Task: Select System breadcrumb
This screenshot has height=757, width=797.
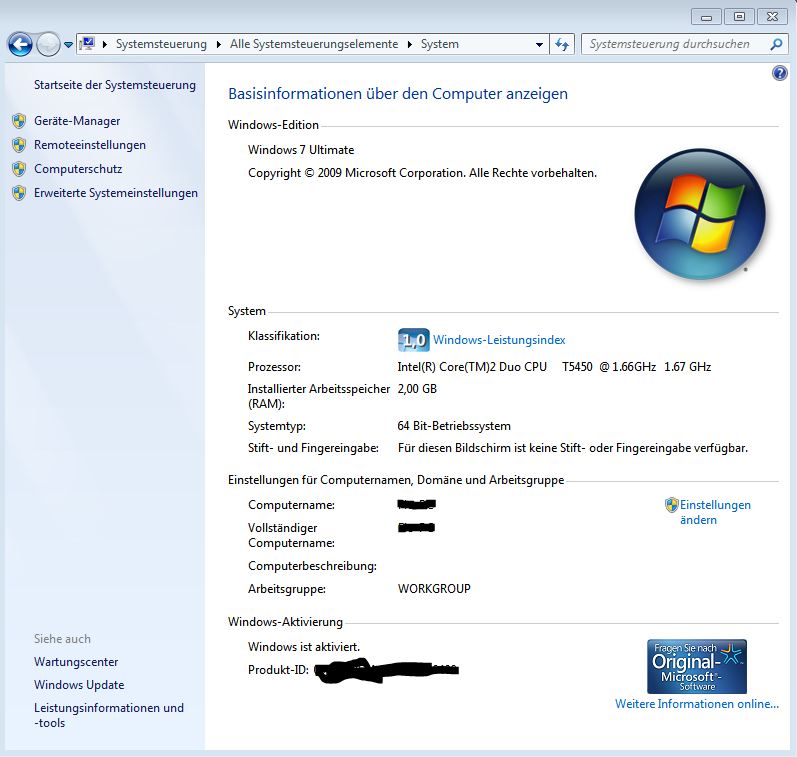Action: tap(440, 44)
